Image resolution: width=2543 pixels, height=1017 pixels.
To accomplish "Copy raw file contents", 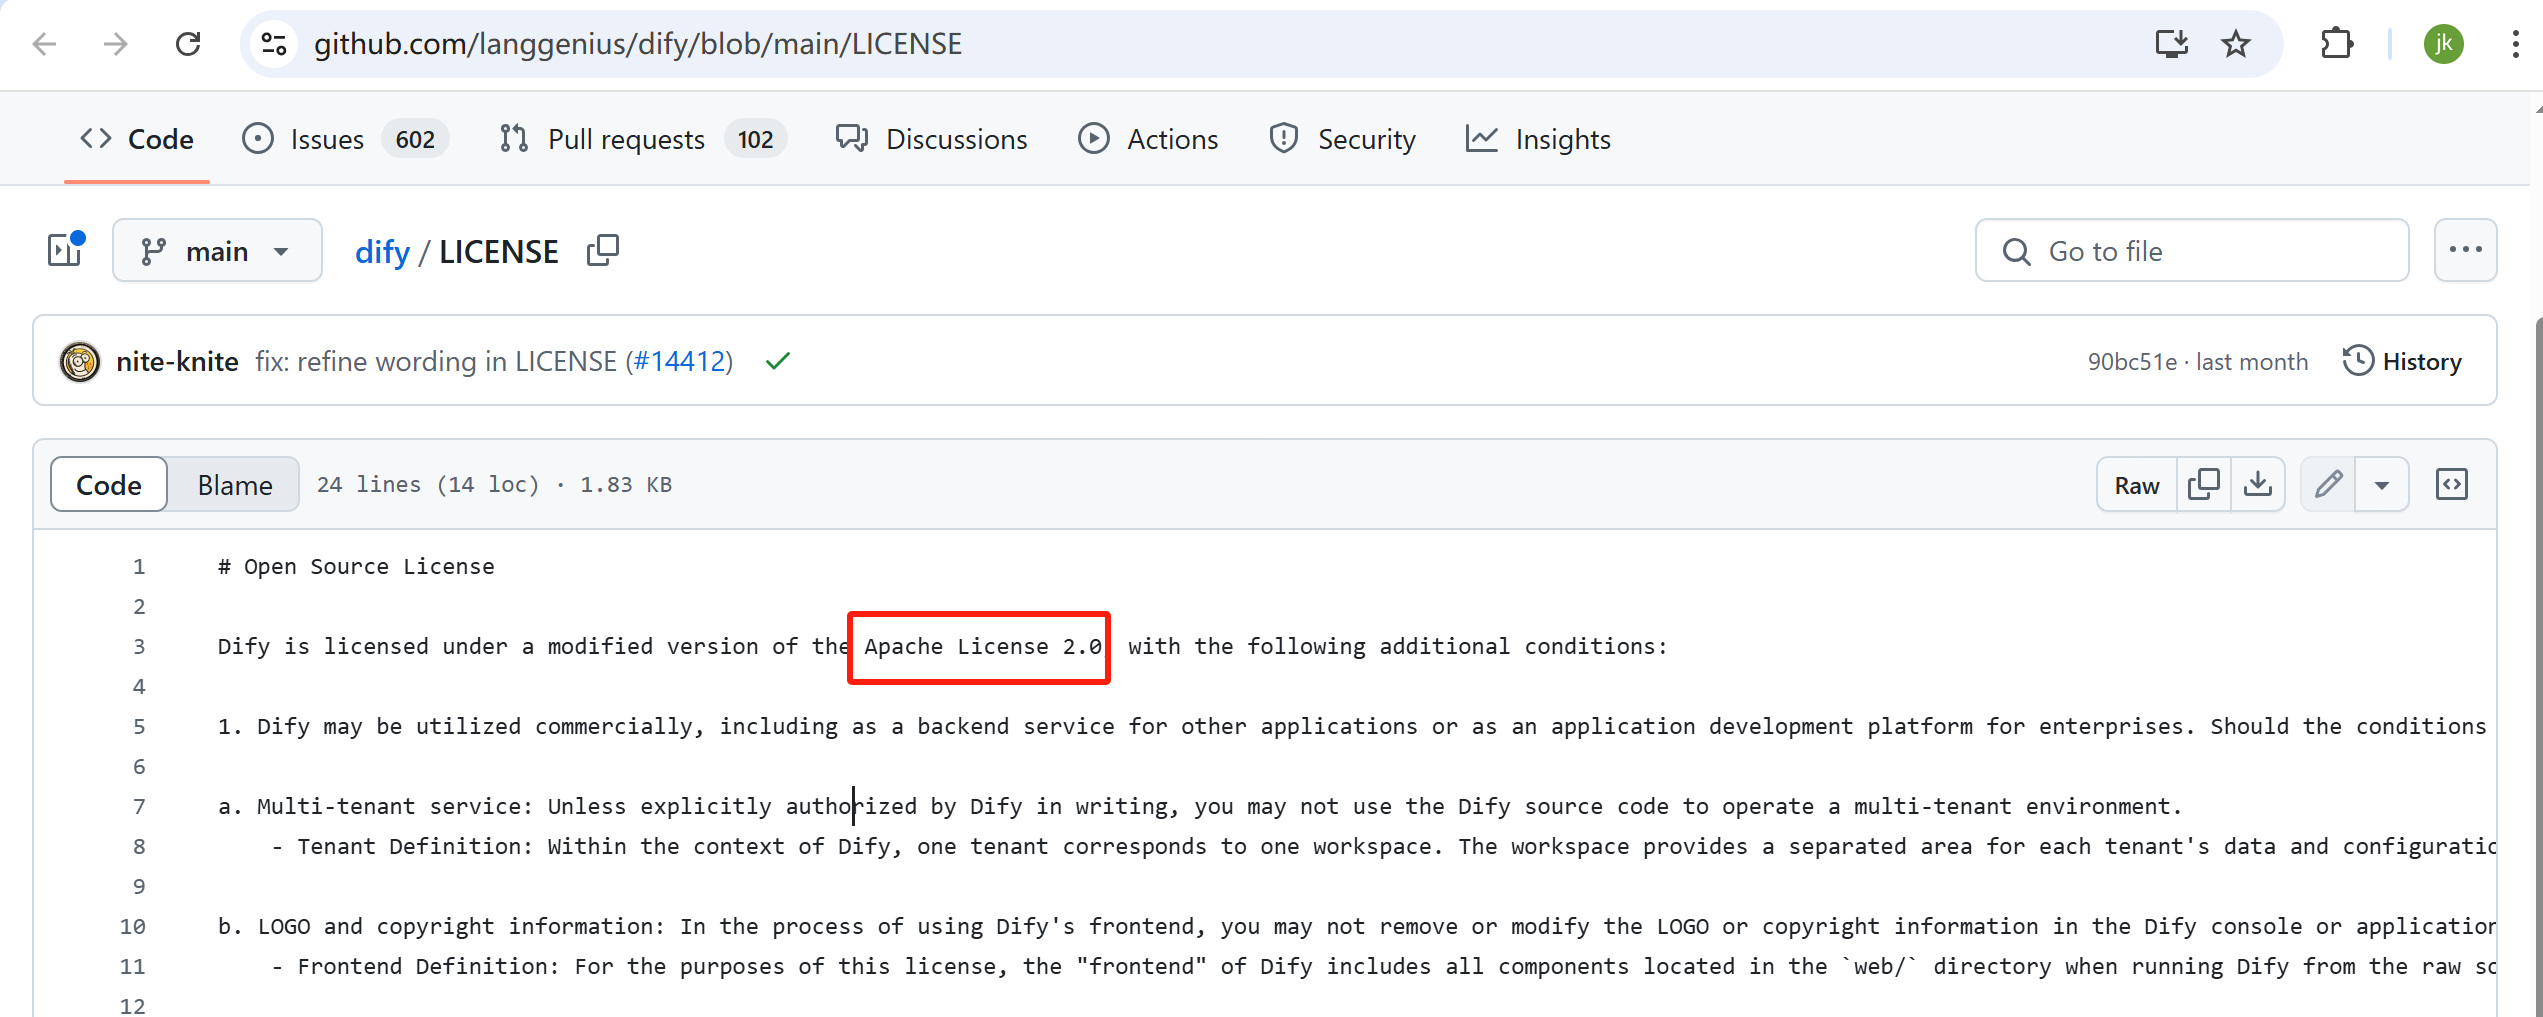I will (x=2203, y=484).
